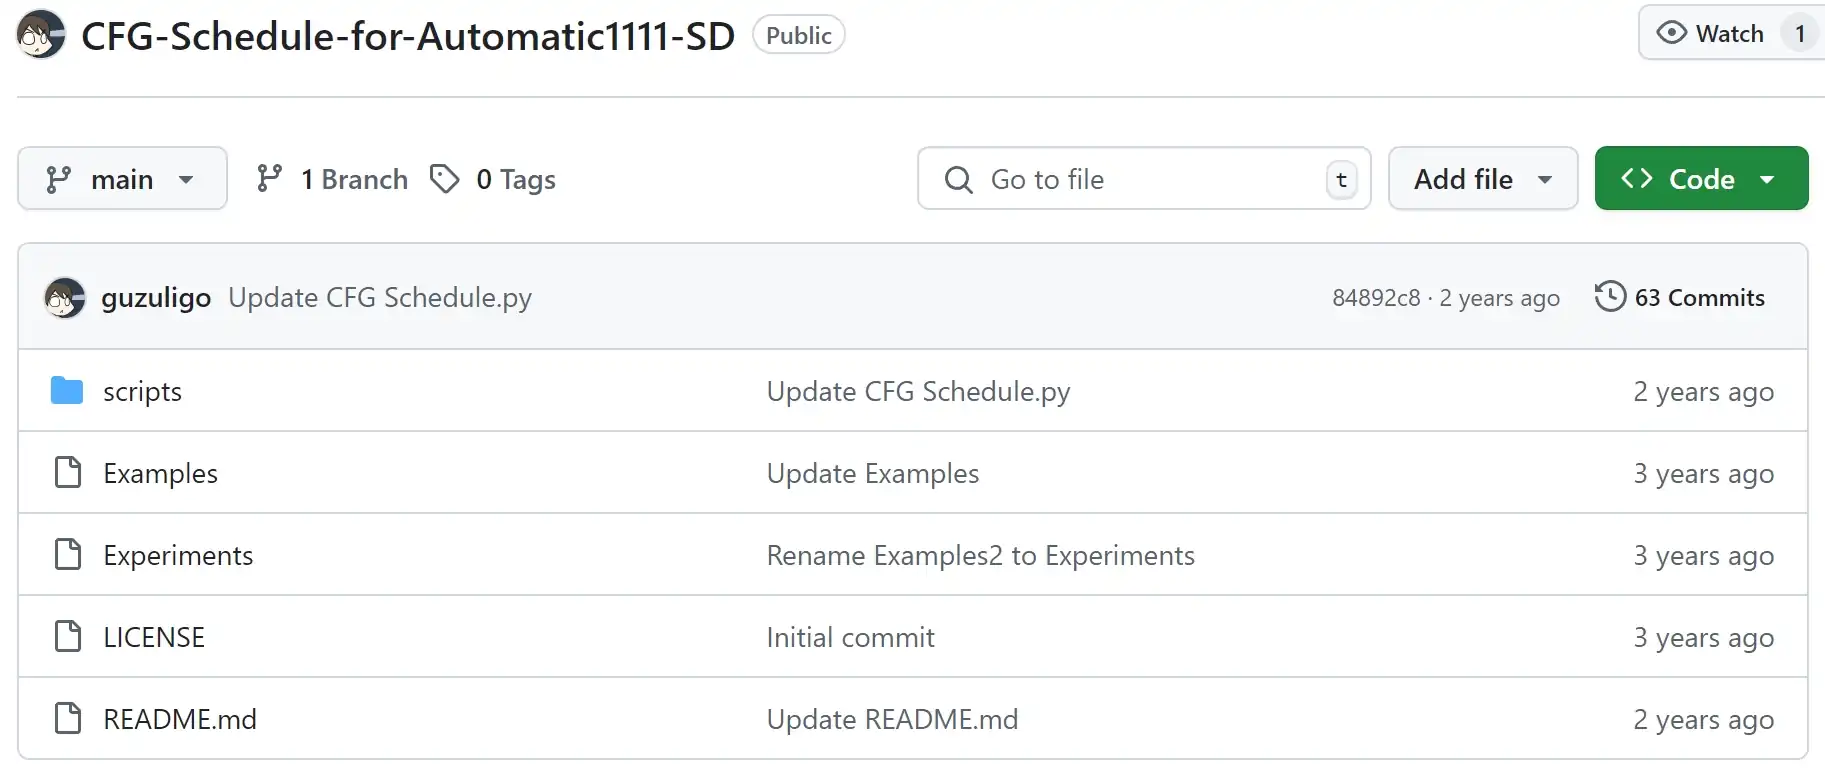Click guzuligo's small avatar in the commit row

pyautogui.click(x=65, y=297)
